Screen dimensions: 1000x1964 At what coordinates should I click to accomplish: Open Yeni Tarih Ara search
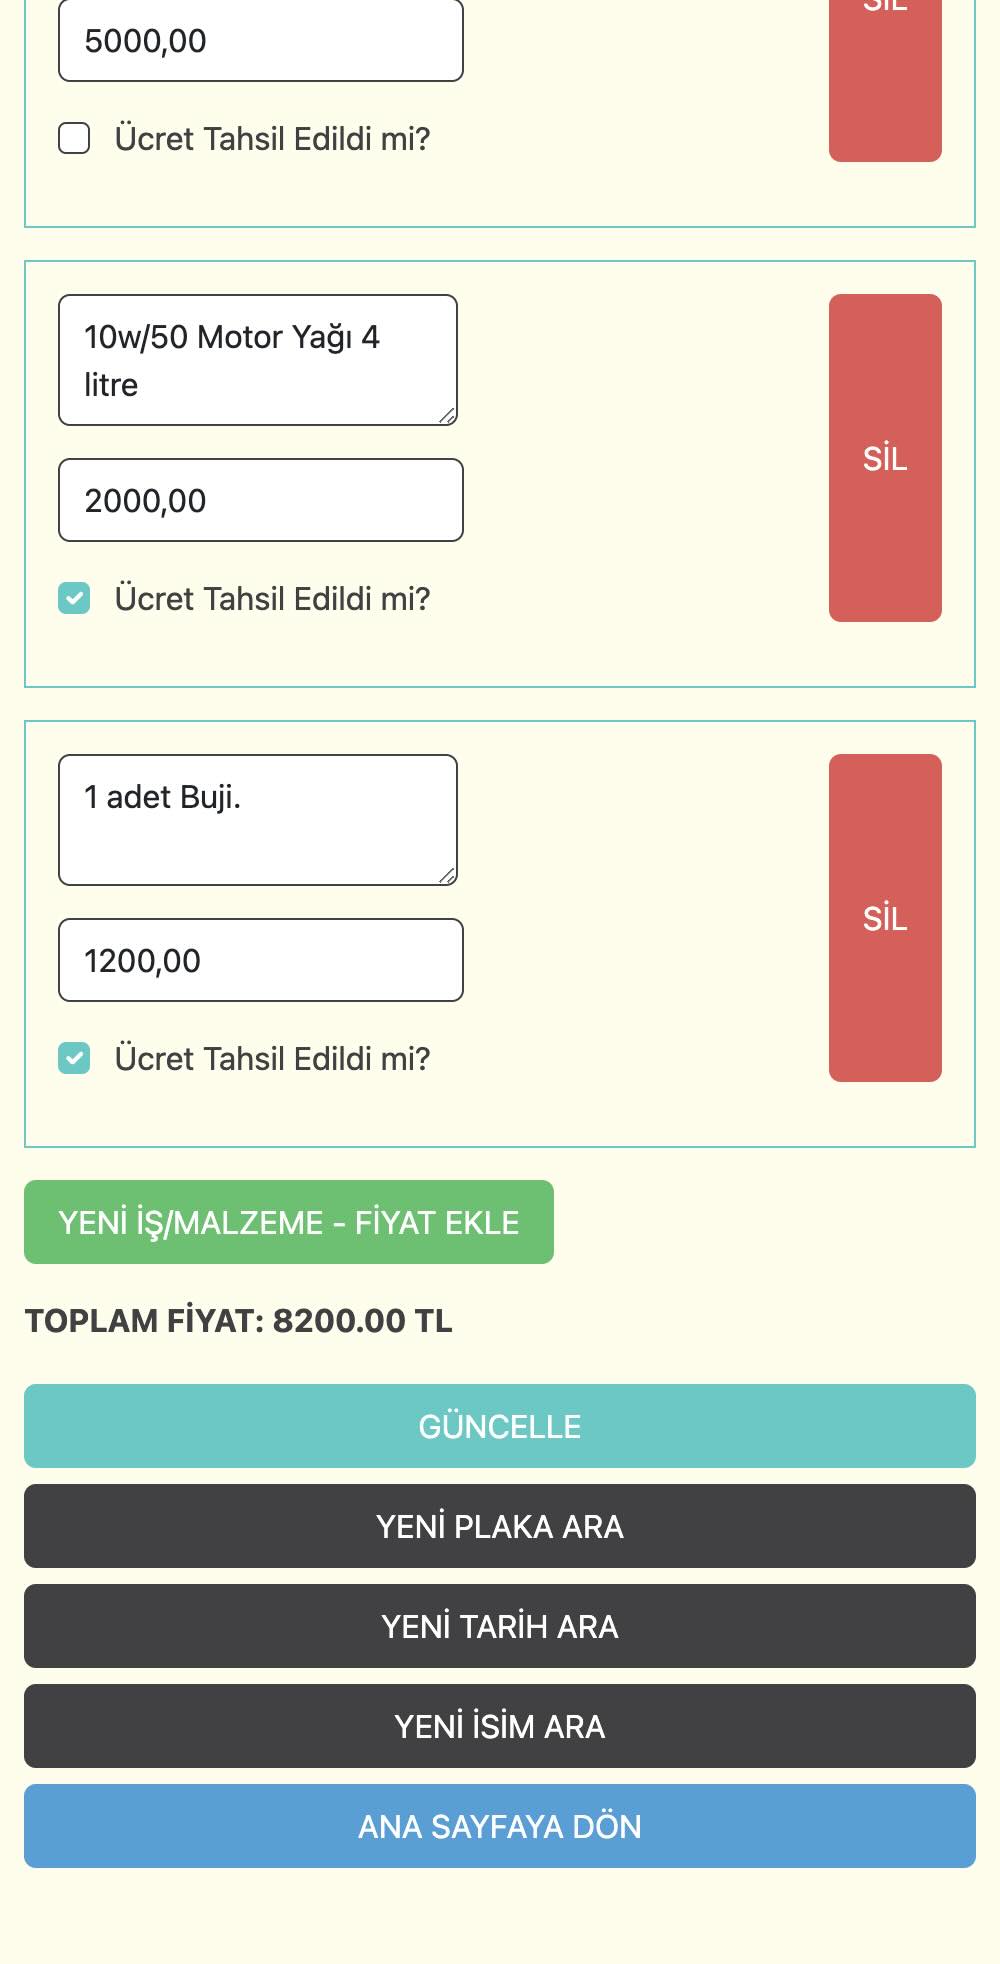tap(500, 1626)
